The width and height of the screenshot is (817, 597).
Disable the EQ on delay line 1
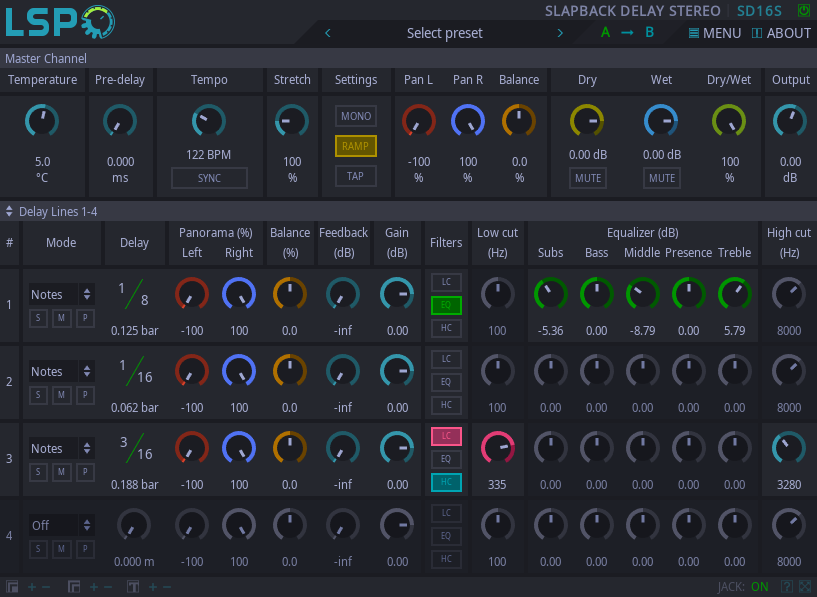click(446, 305)
